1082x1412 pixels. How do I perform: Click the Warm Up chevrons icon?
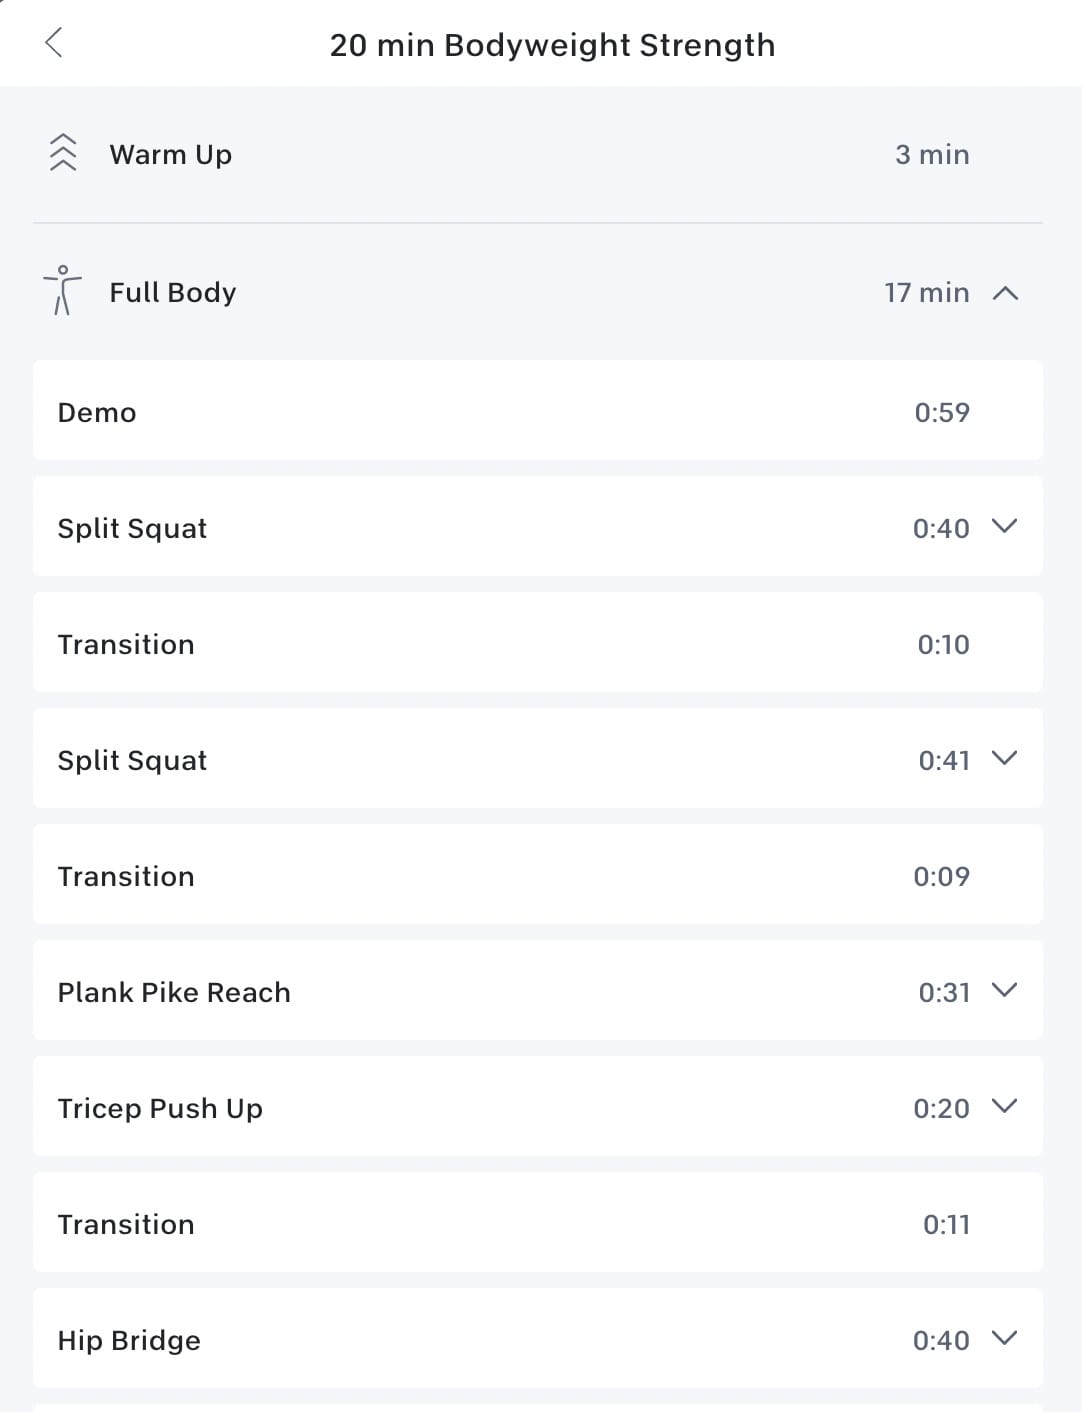pos(63,153)
